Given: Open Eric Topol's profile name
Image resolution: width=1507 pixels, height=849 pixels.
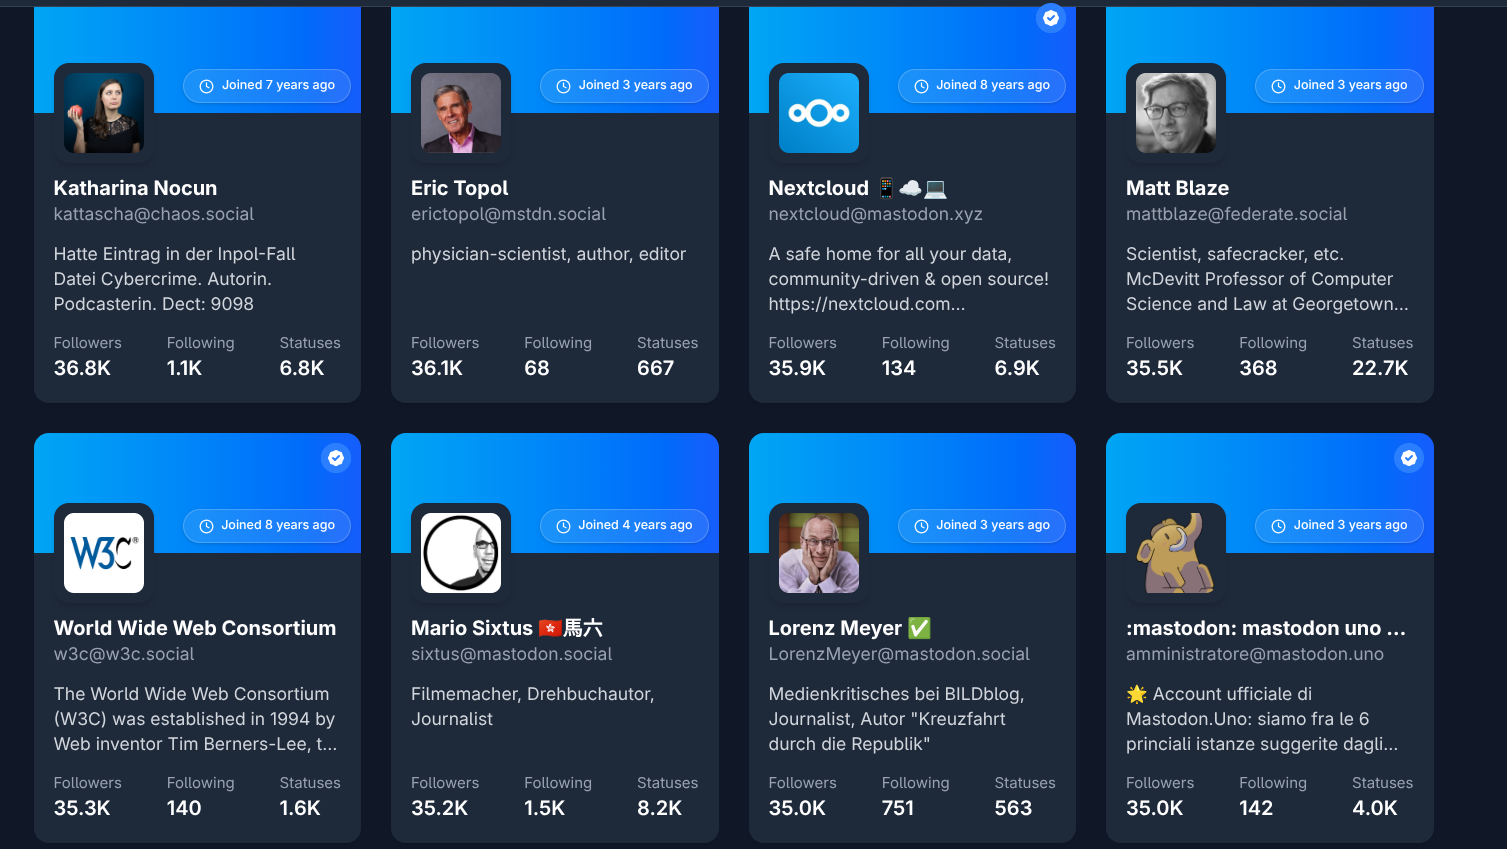Looking at the screenshot, I should pyautogui.click(x=459, y=188).
